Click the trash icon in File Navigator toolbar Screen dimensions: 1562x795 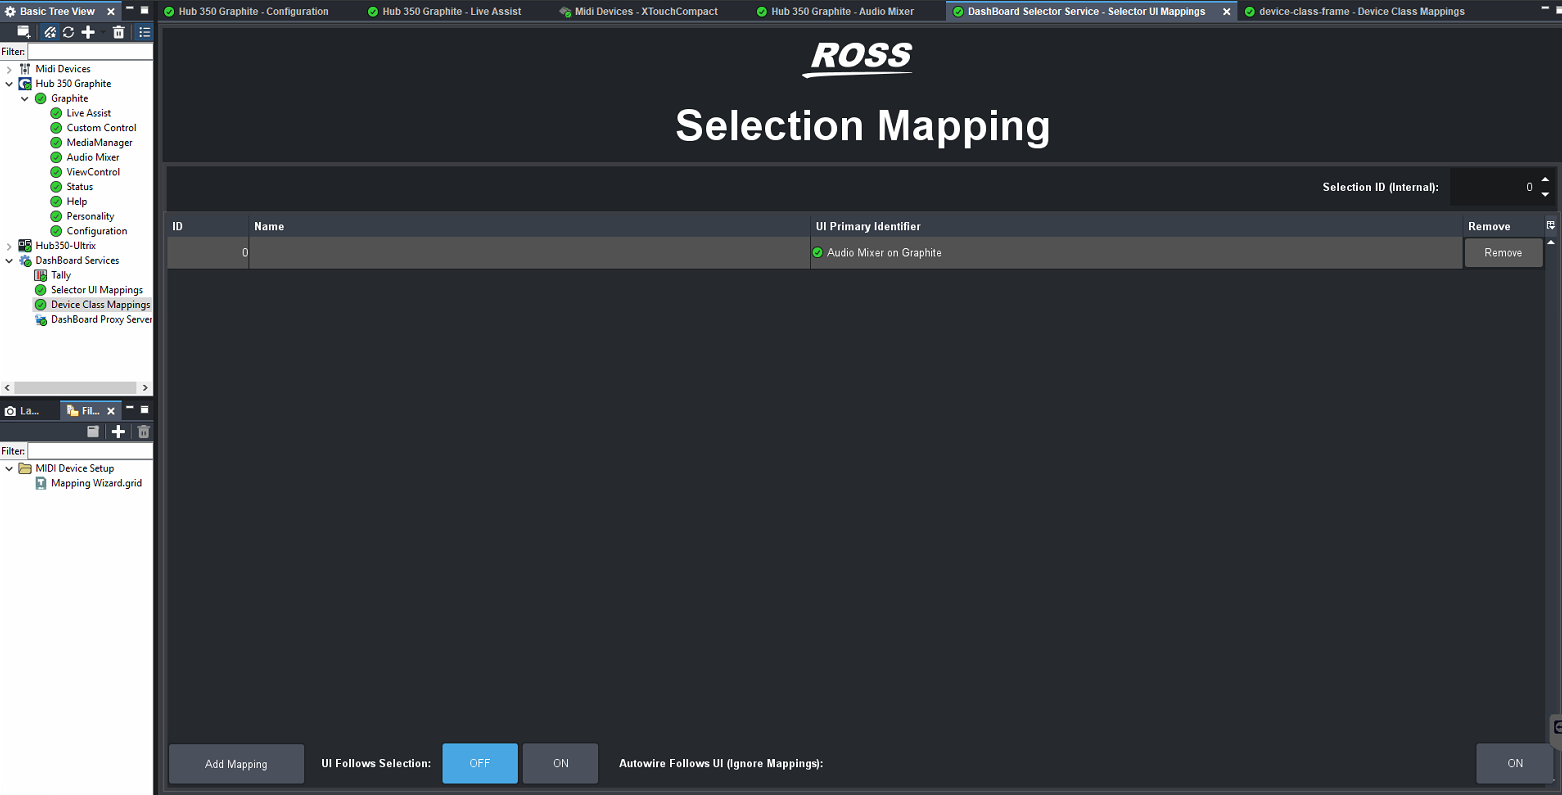[x=144, y=432]
